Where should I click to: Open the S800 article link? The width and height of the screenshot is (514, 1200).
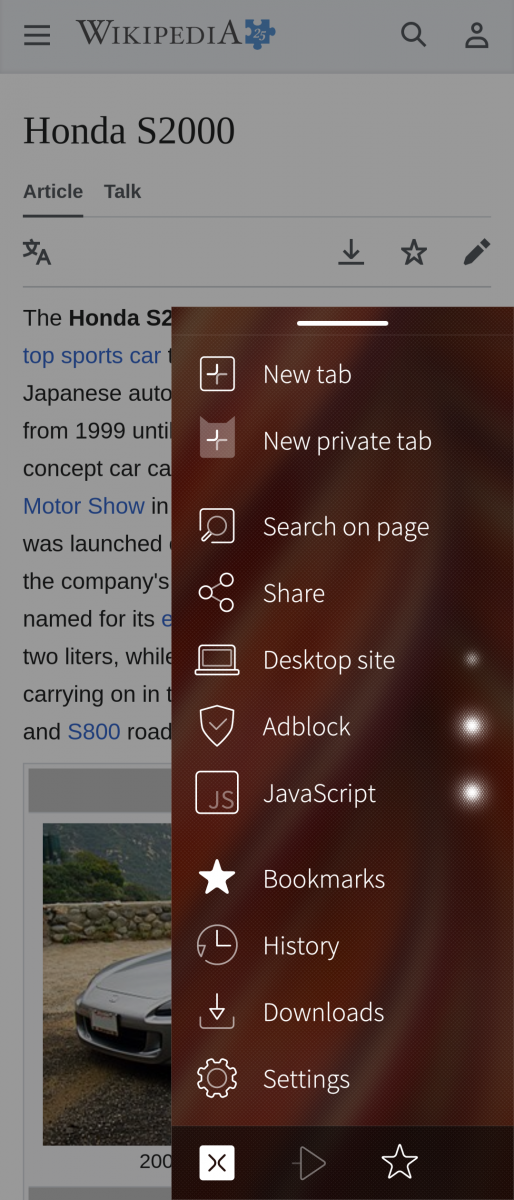pos(94,732)
